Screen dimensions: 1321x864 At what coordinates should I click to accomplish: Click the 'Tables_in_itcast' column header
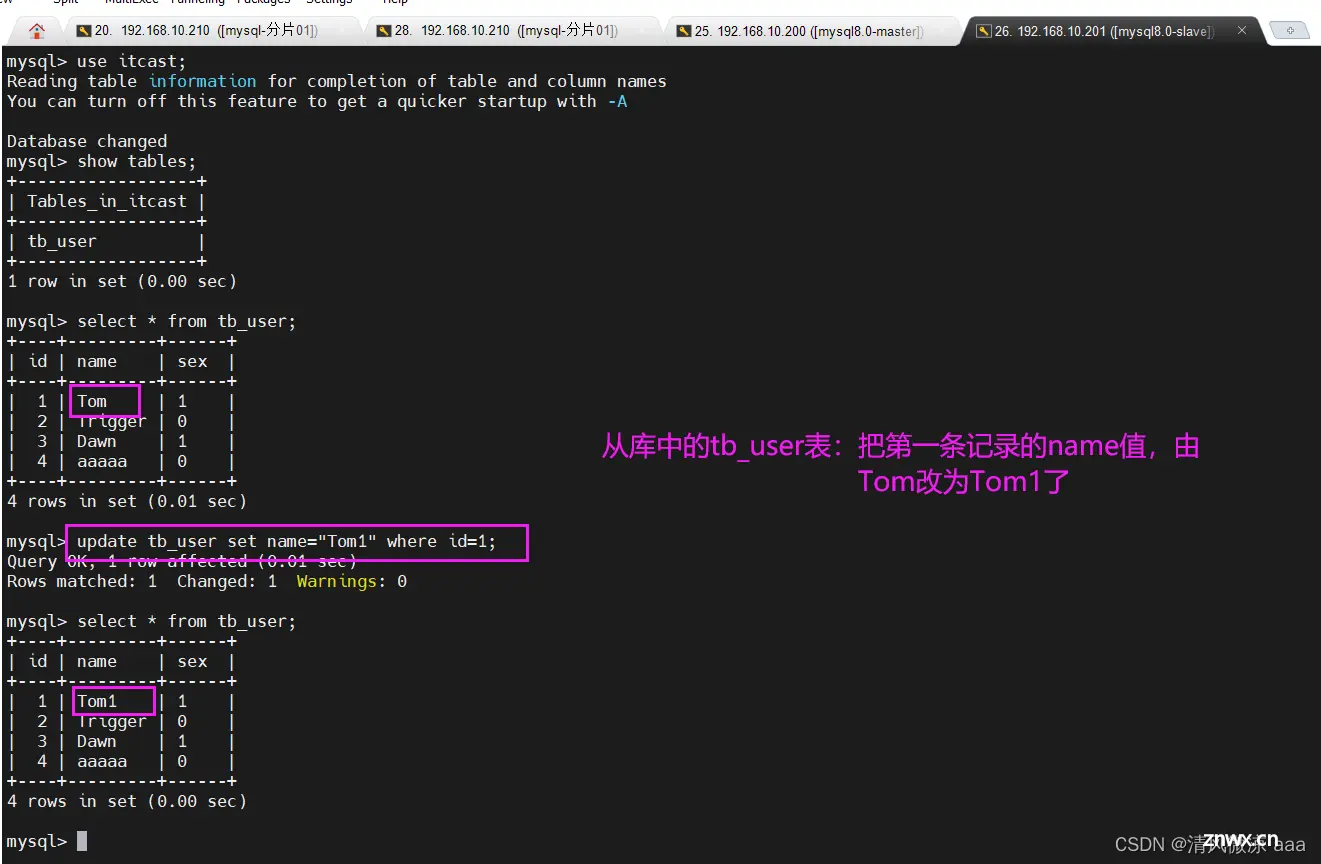(x=107, y=201)
